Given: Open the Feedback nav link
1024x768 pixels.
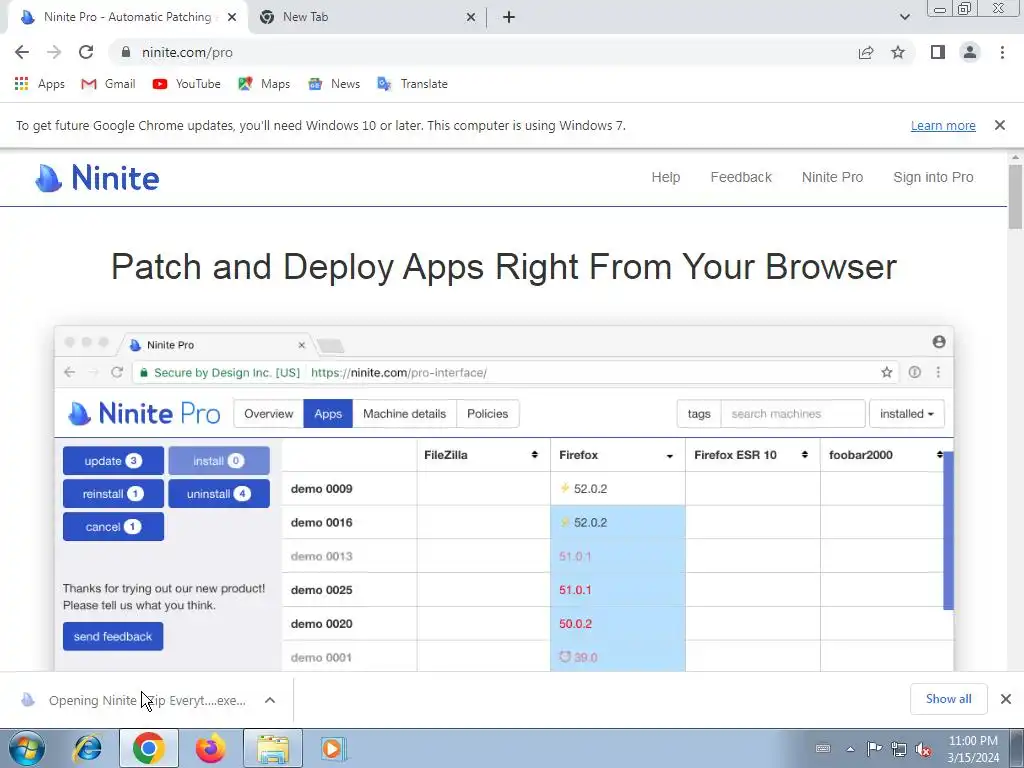Looking at the screenshot, I should point(741,177).
